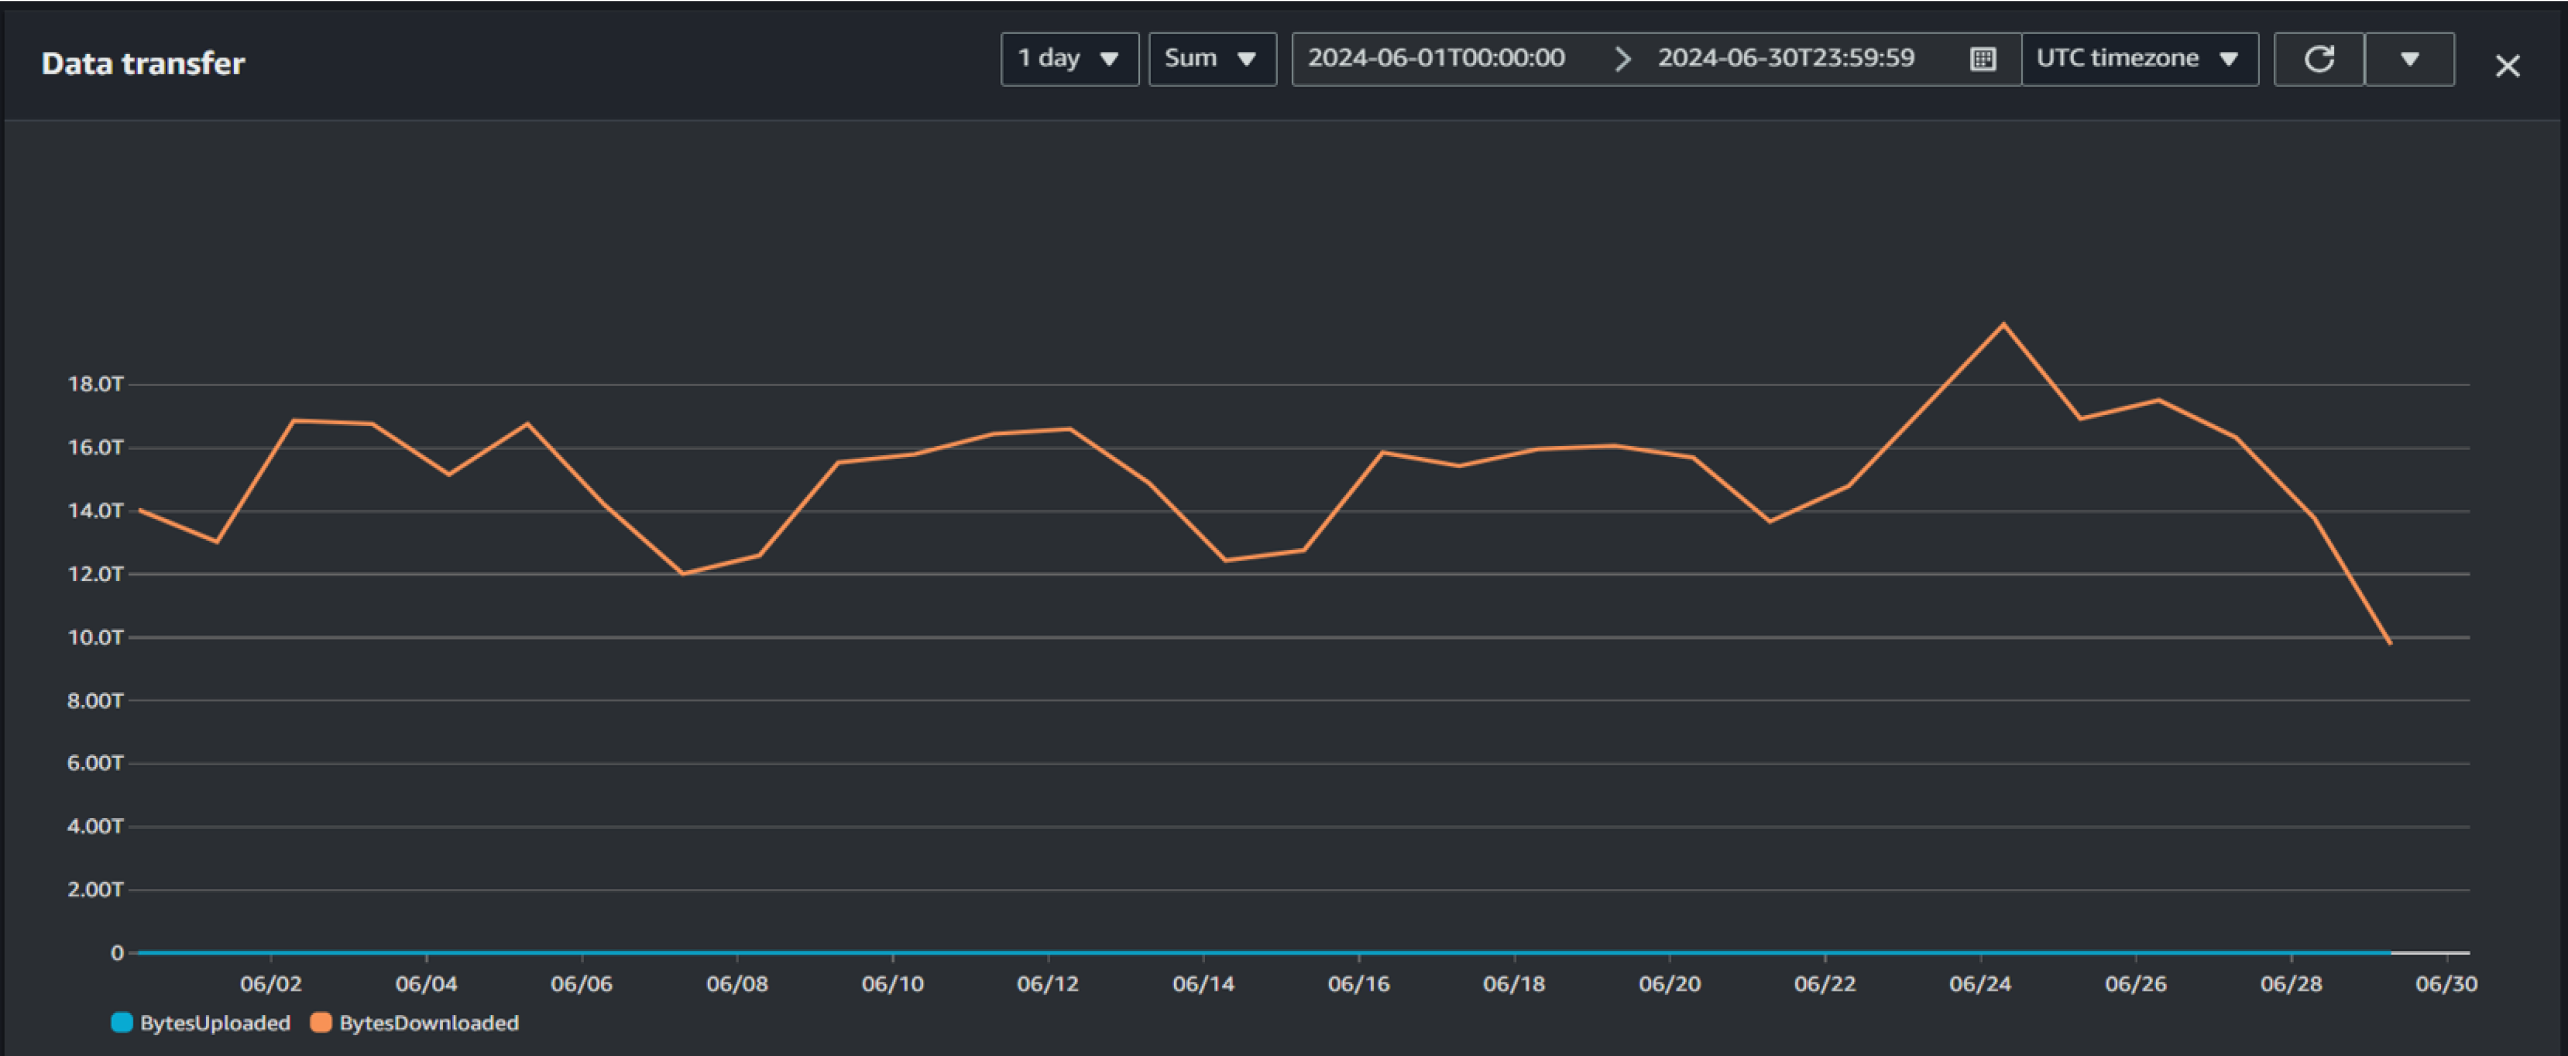Toggle the BytesUploaded legend series

click(x=214, y=1023)
